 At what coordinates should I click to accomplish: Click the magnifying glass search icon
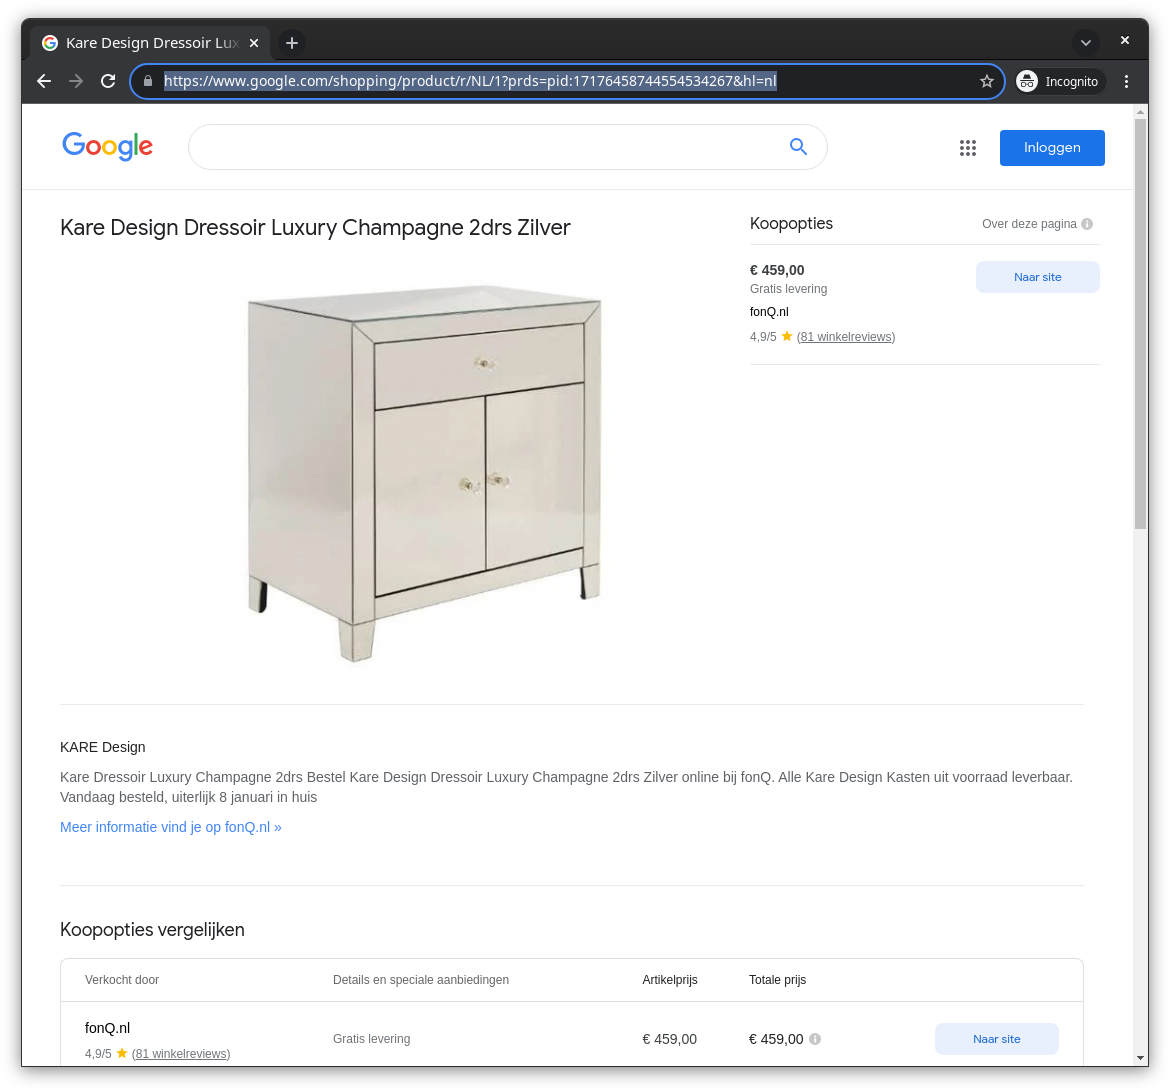[x=798, y=147]
